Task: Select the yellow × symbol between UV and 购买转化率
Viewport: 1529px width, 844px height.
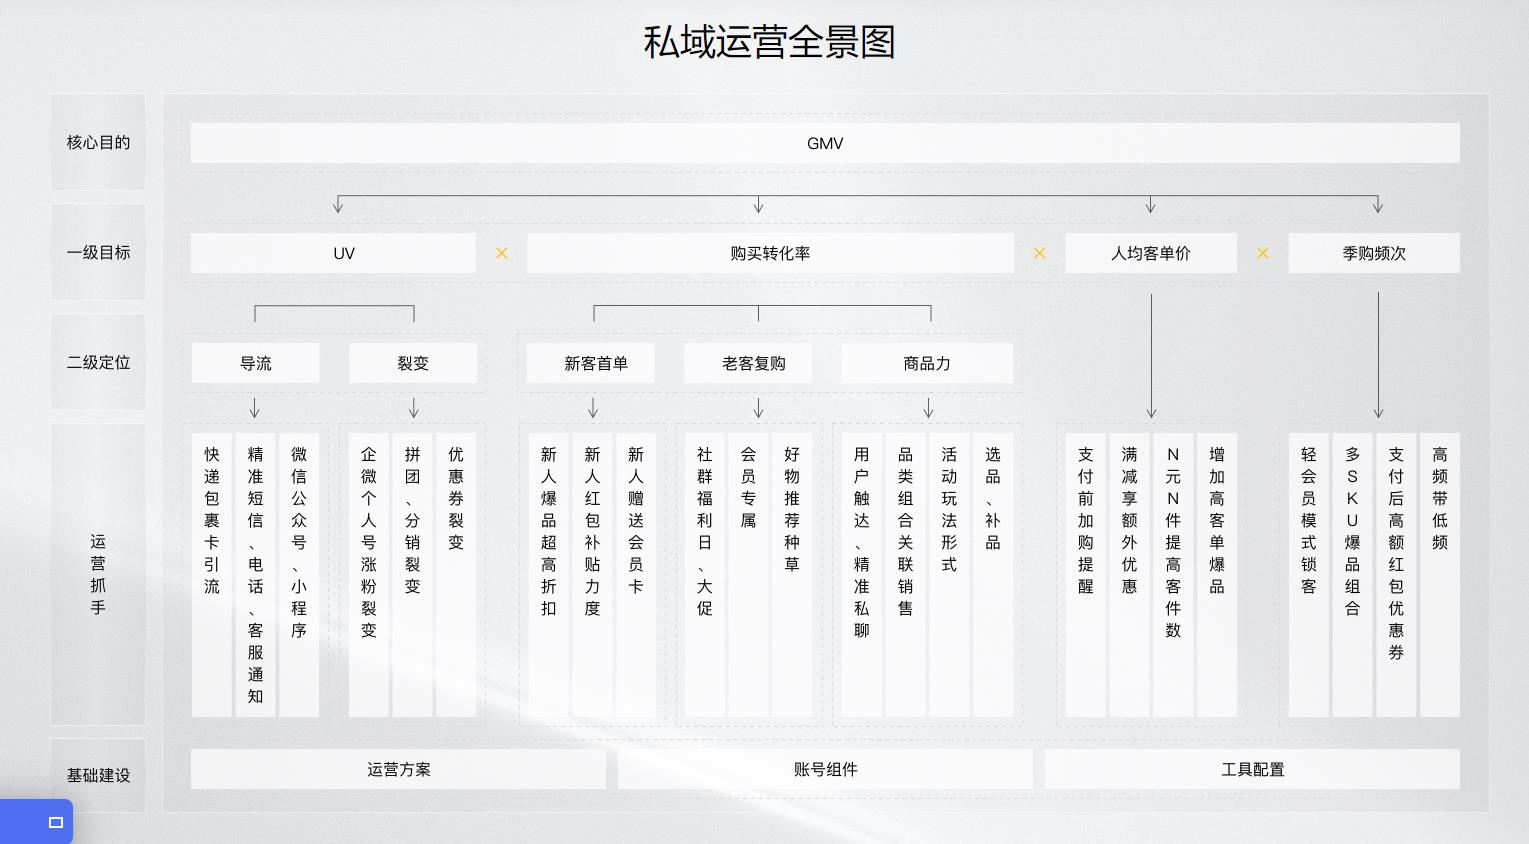Action: [501, 253]
